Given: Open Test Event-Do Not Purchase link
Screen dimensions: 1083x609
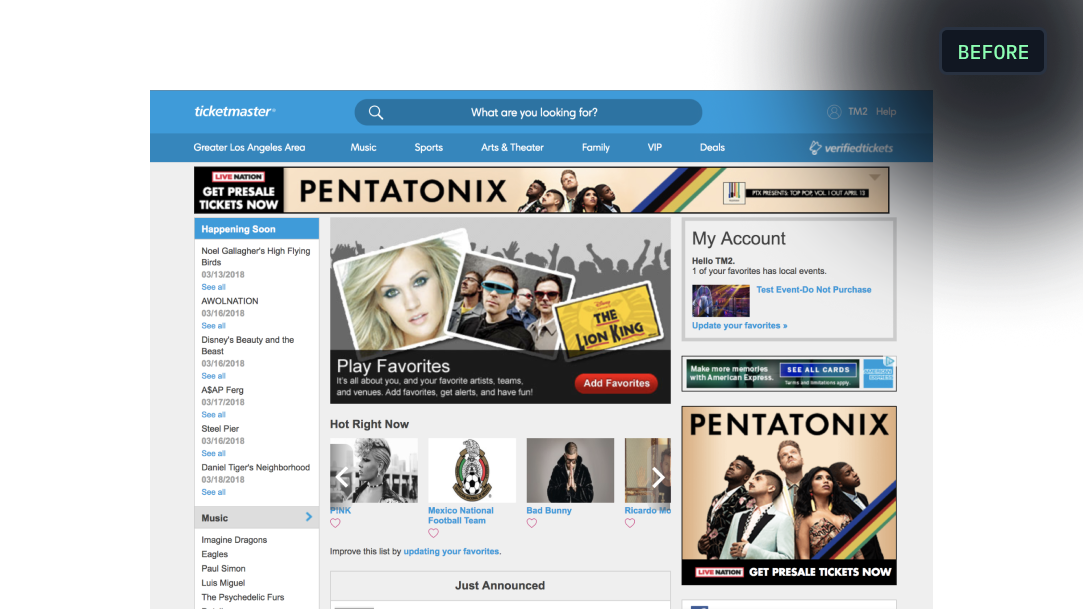Looking at the screenshot, I should 814,290.
